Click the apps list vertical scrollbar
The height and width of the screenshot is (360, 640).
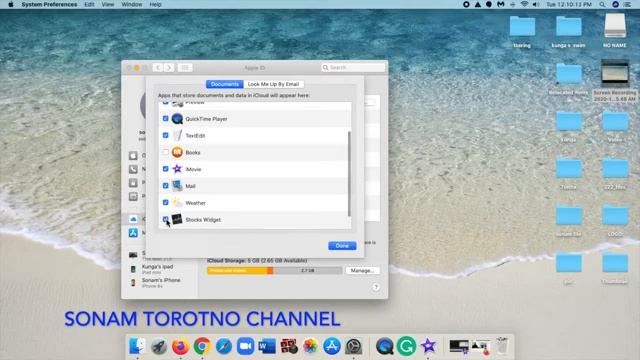(349, 173)
